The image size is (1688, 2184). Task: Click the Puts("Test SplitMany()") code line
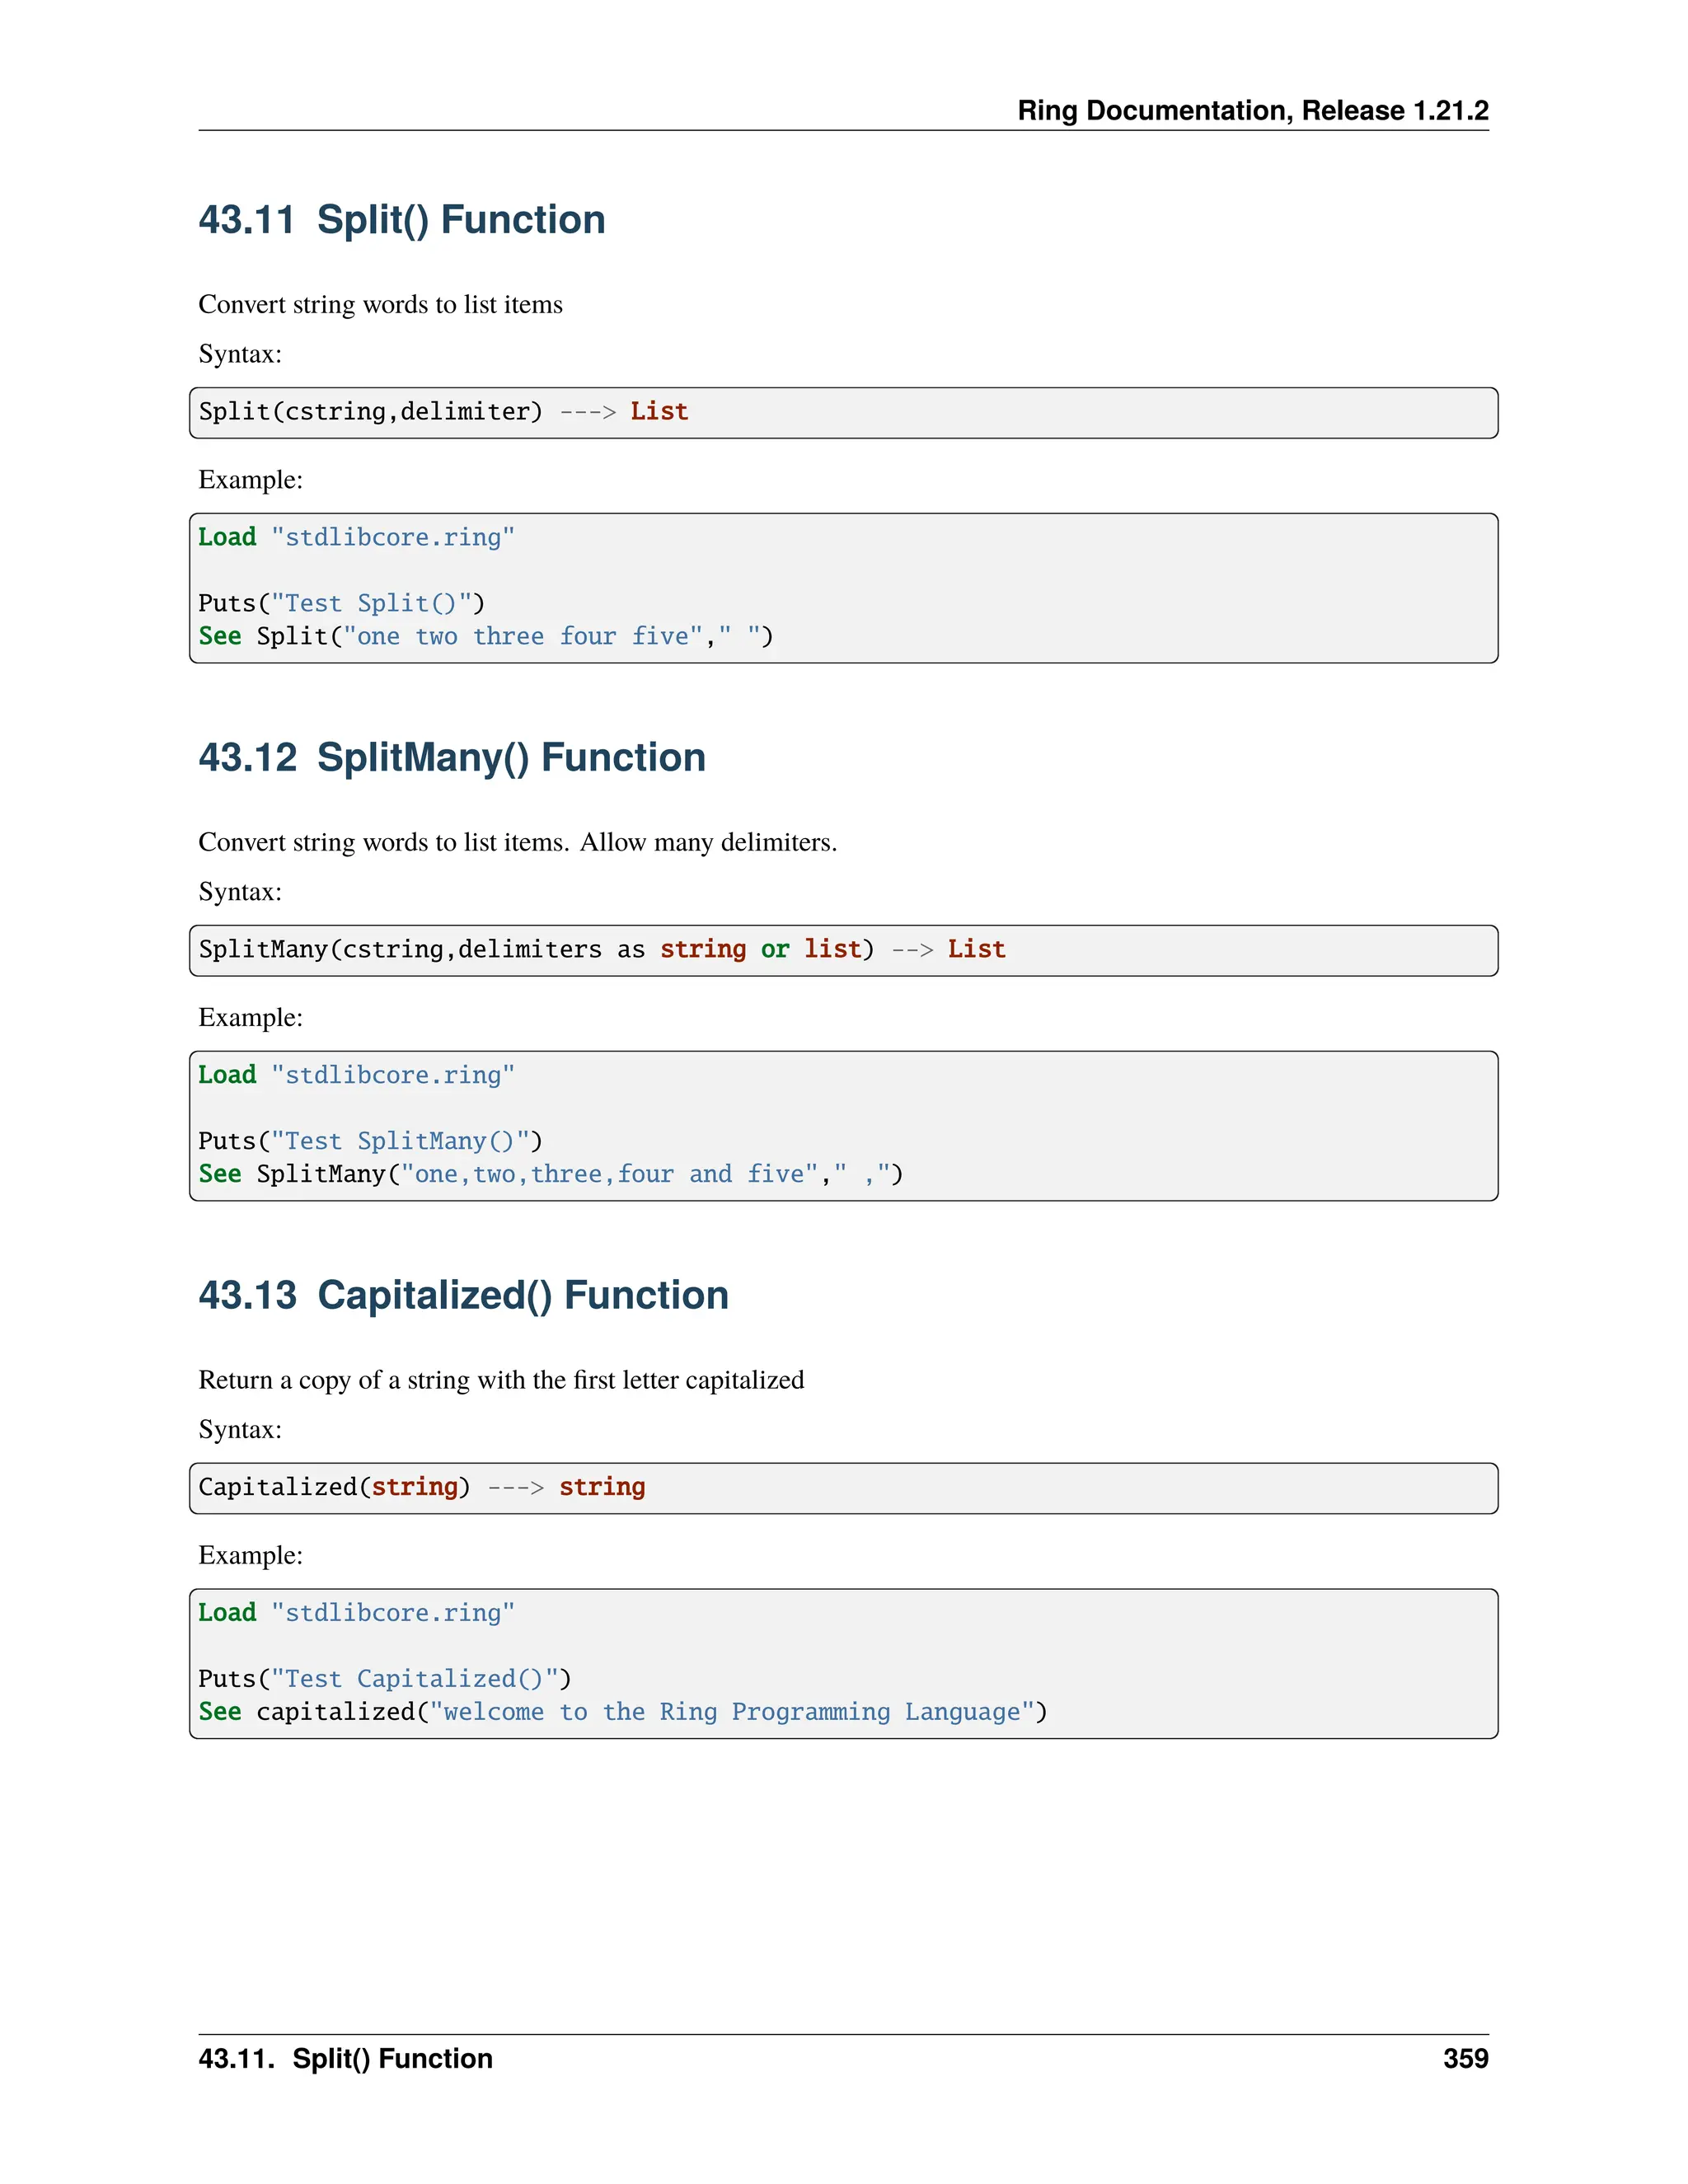click(x=370, y=1141)
